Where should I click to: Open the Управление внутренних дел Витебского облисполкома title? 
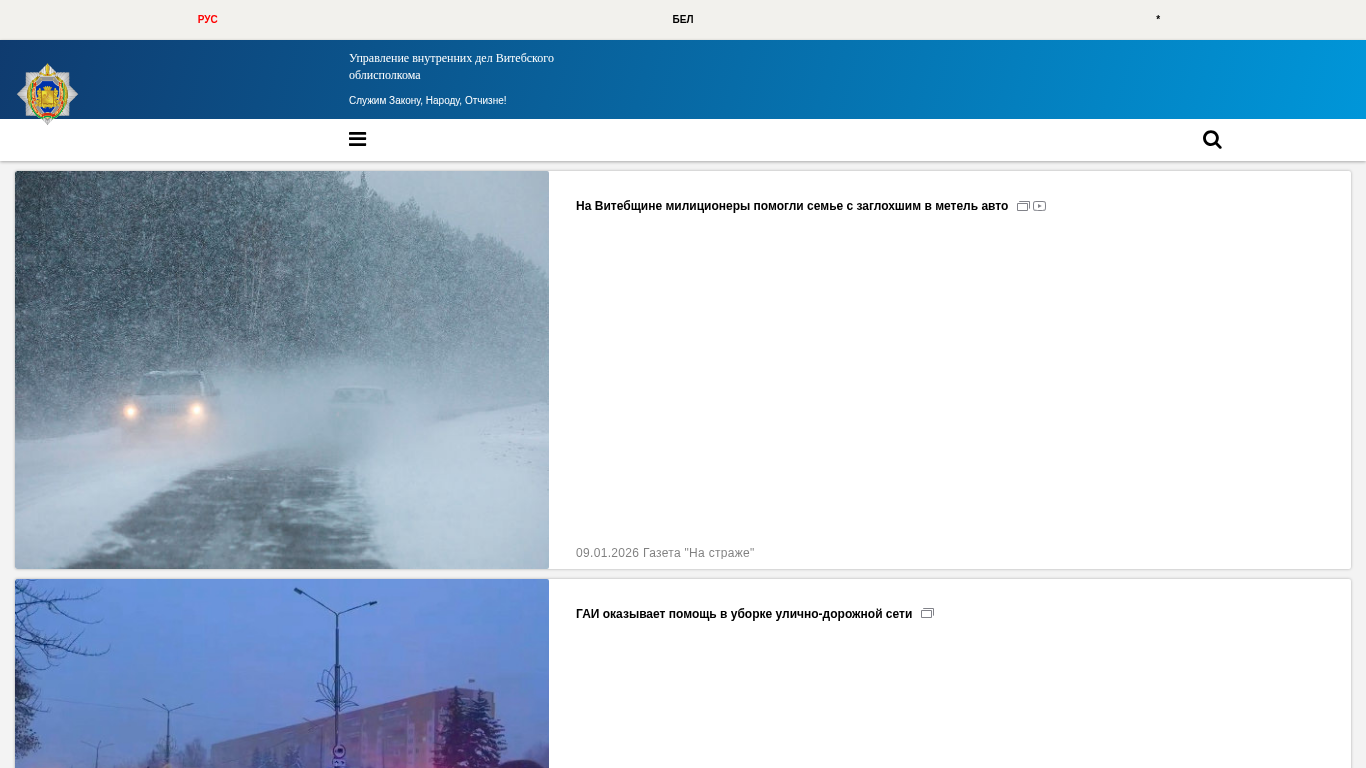(x=451, y=67)
